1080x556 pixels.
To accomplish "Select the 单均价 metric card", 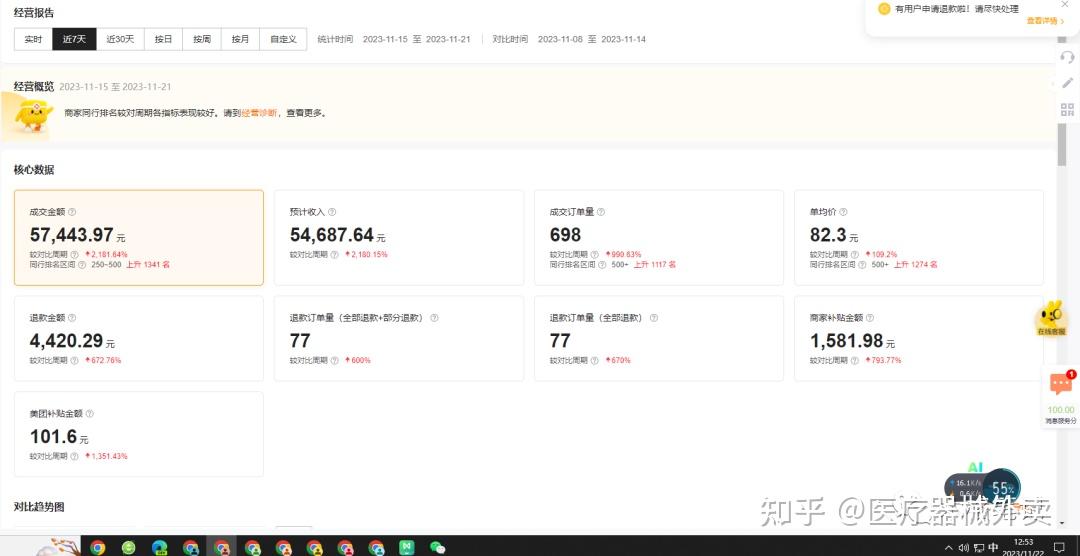I will 919,238.
